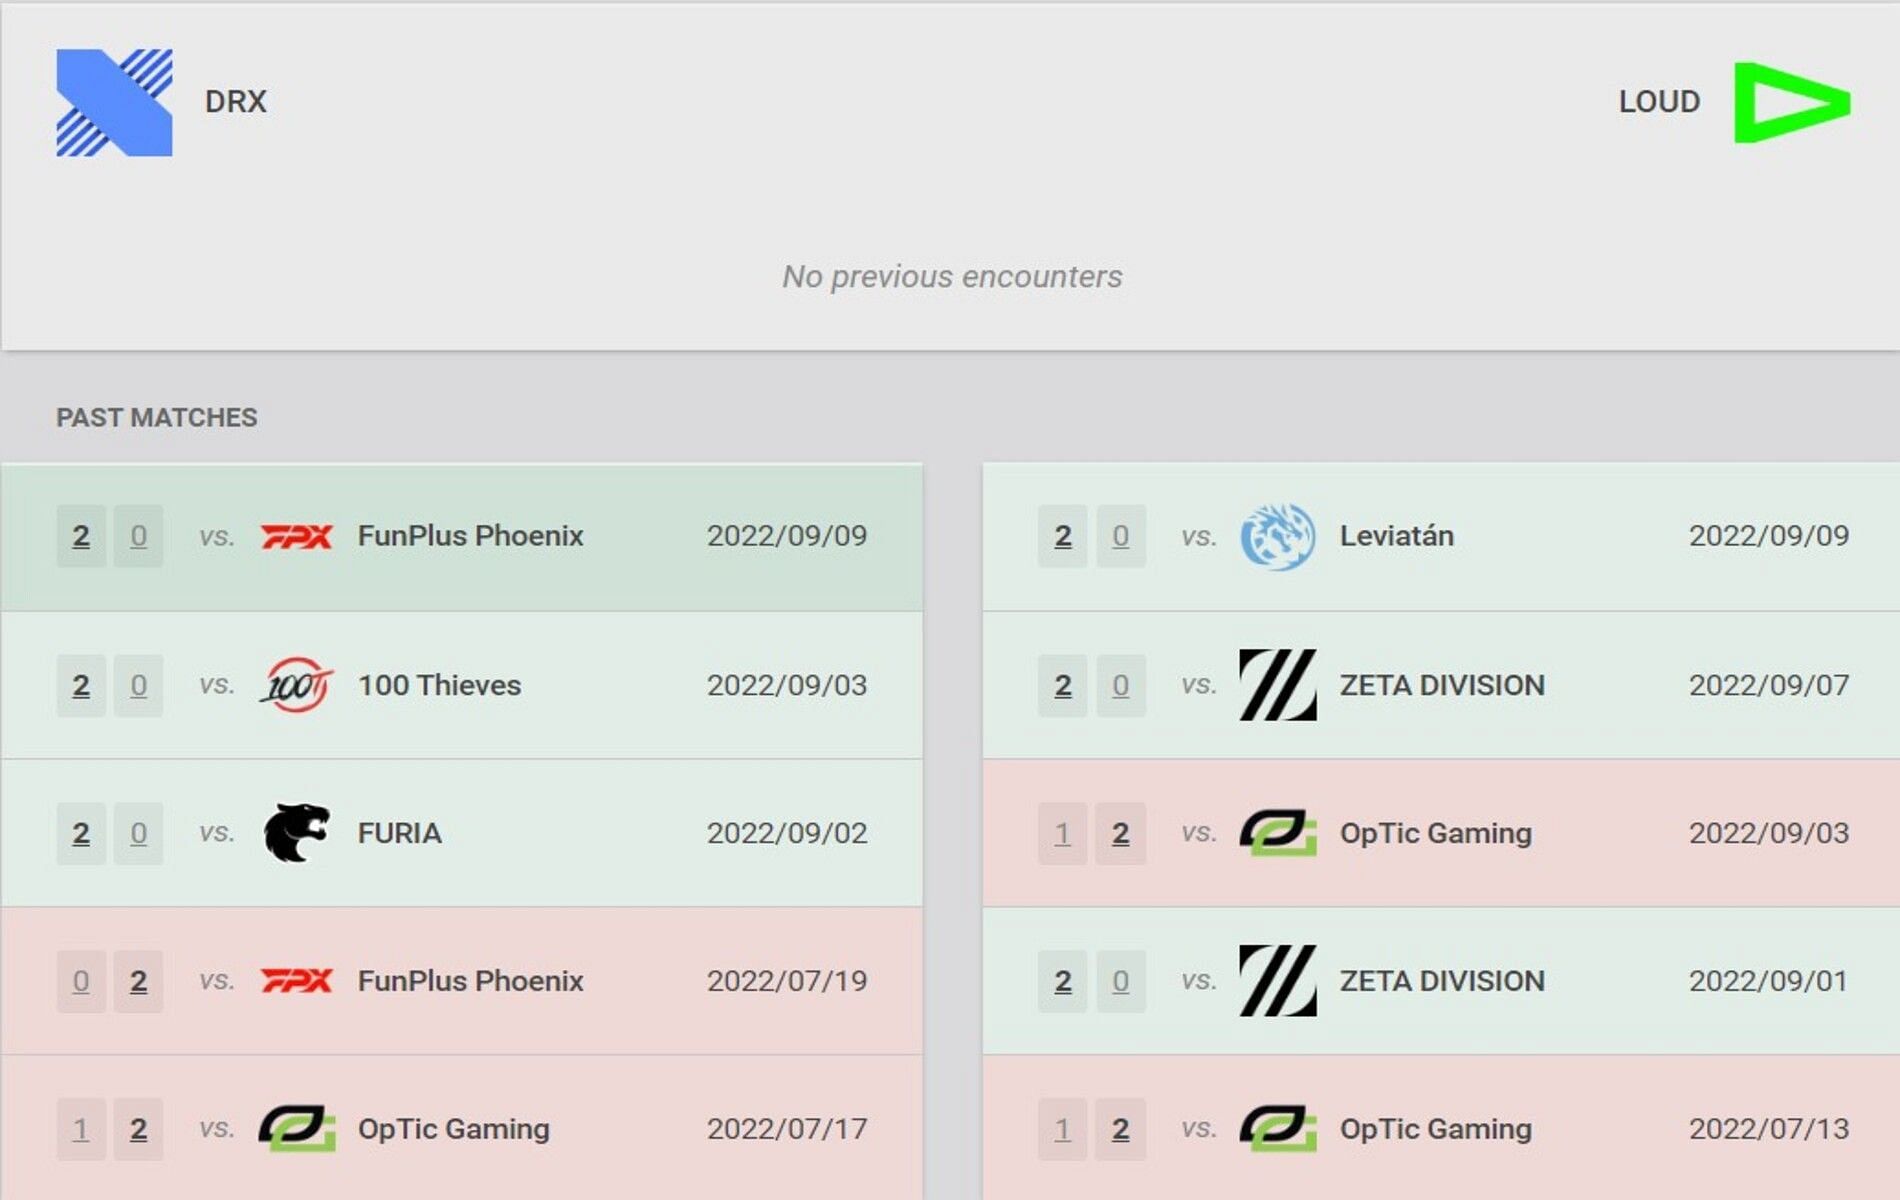Image resolution: width=1900 pixels, height=1200 pixels.
Task: Click score 2 in the Leviatán row
Action: [x=1062, y=537]
